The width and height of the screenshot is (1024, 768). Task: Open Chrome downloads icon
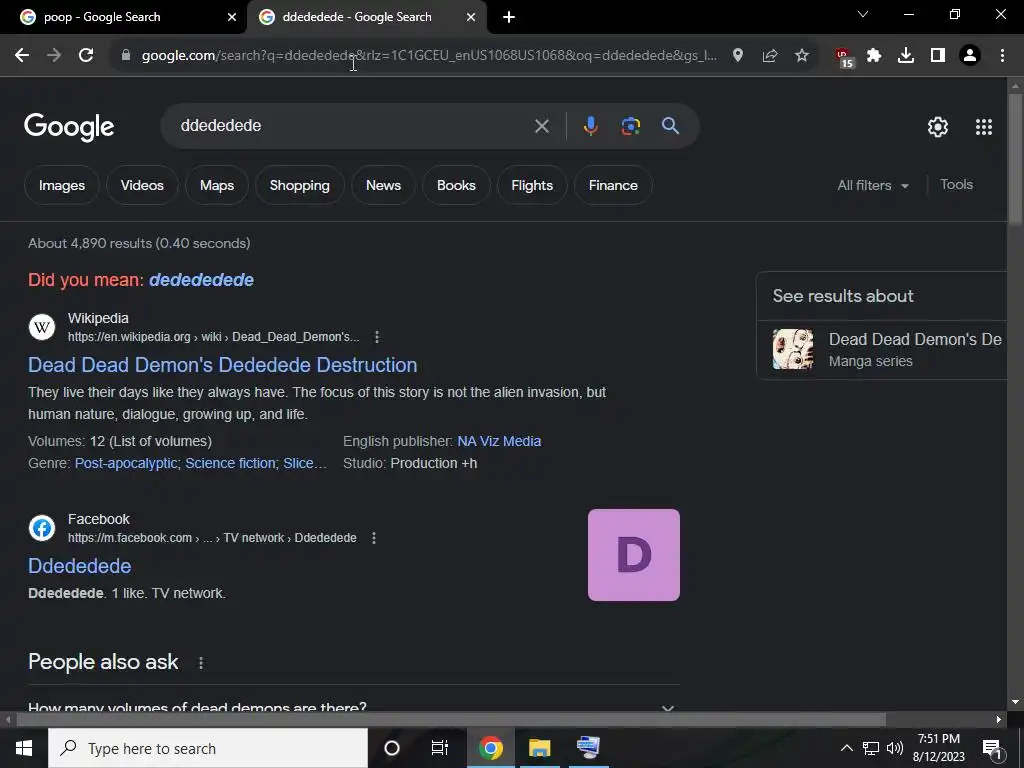point(906,56)
